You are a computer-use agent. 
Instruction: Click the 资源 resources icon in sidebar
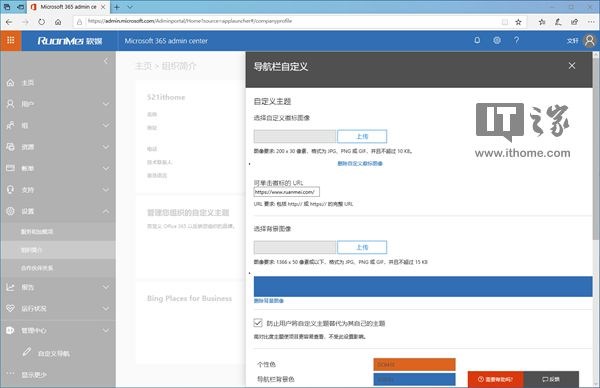(x=11, y=147)
